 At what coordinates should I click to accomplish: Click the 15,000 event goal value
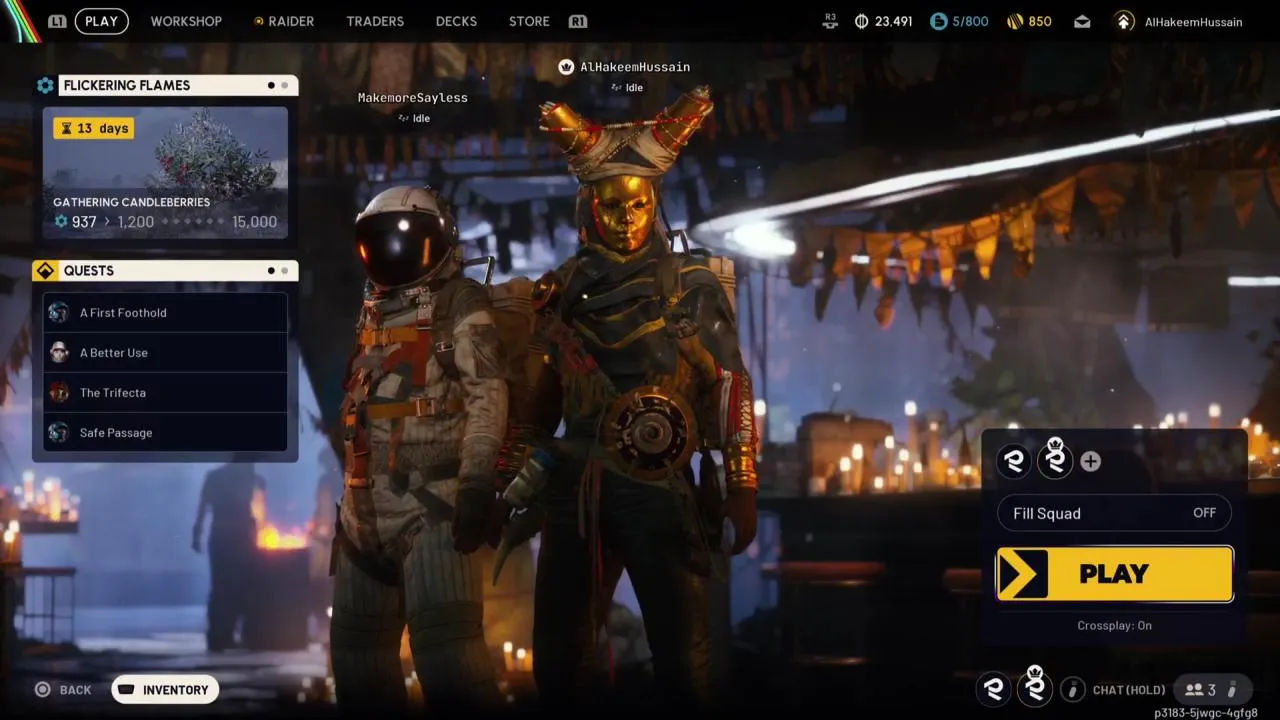[x=254, y=222]
